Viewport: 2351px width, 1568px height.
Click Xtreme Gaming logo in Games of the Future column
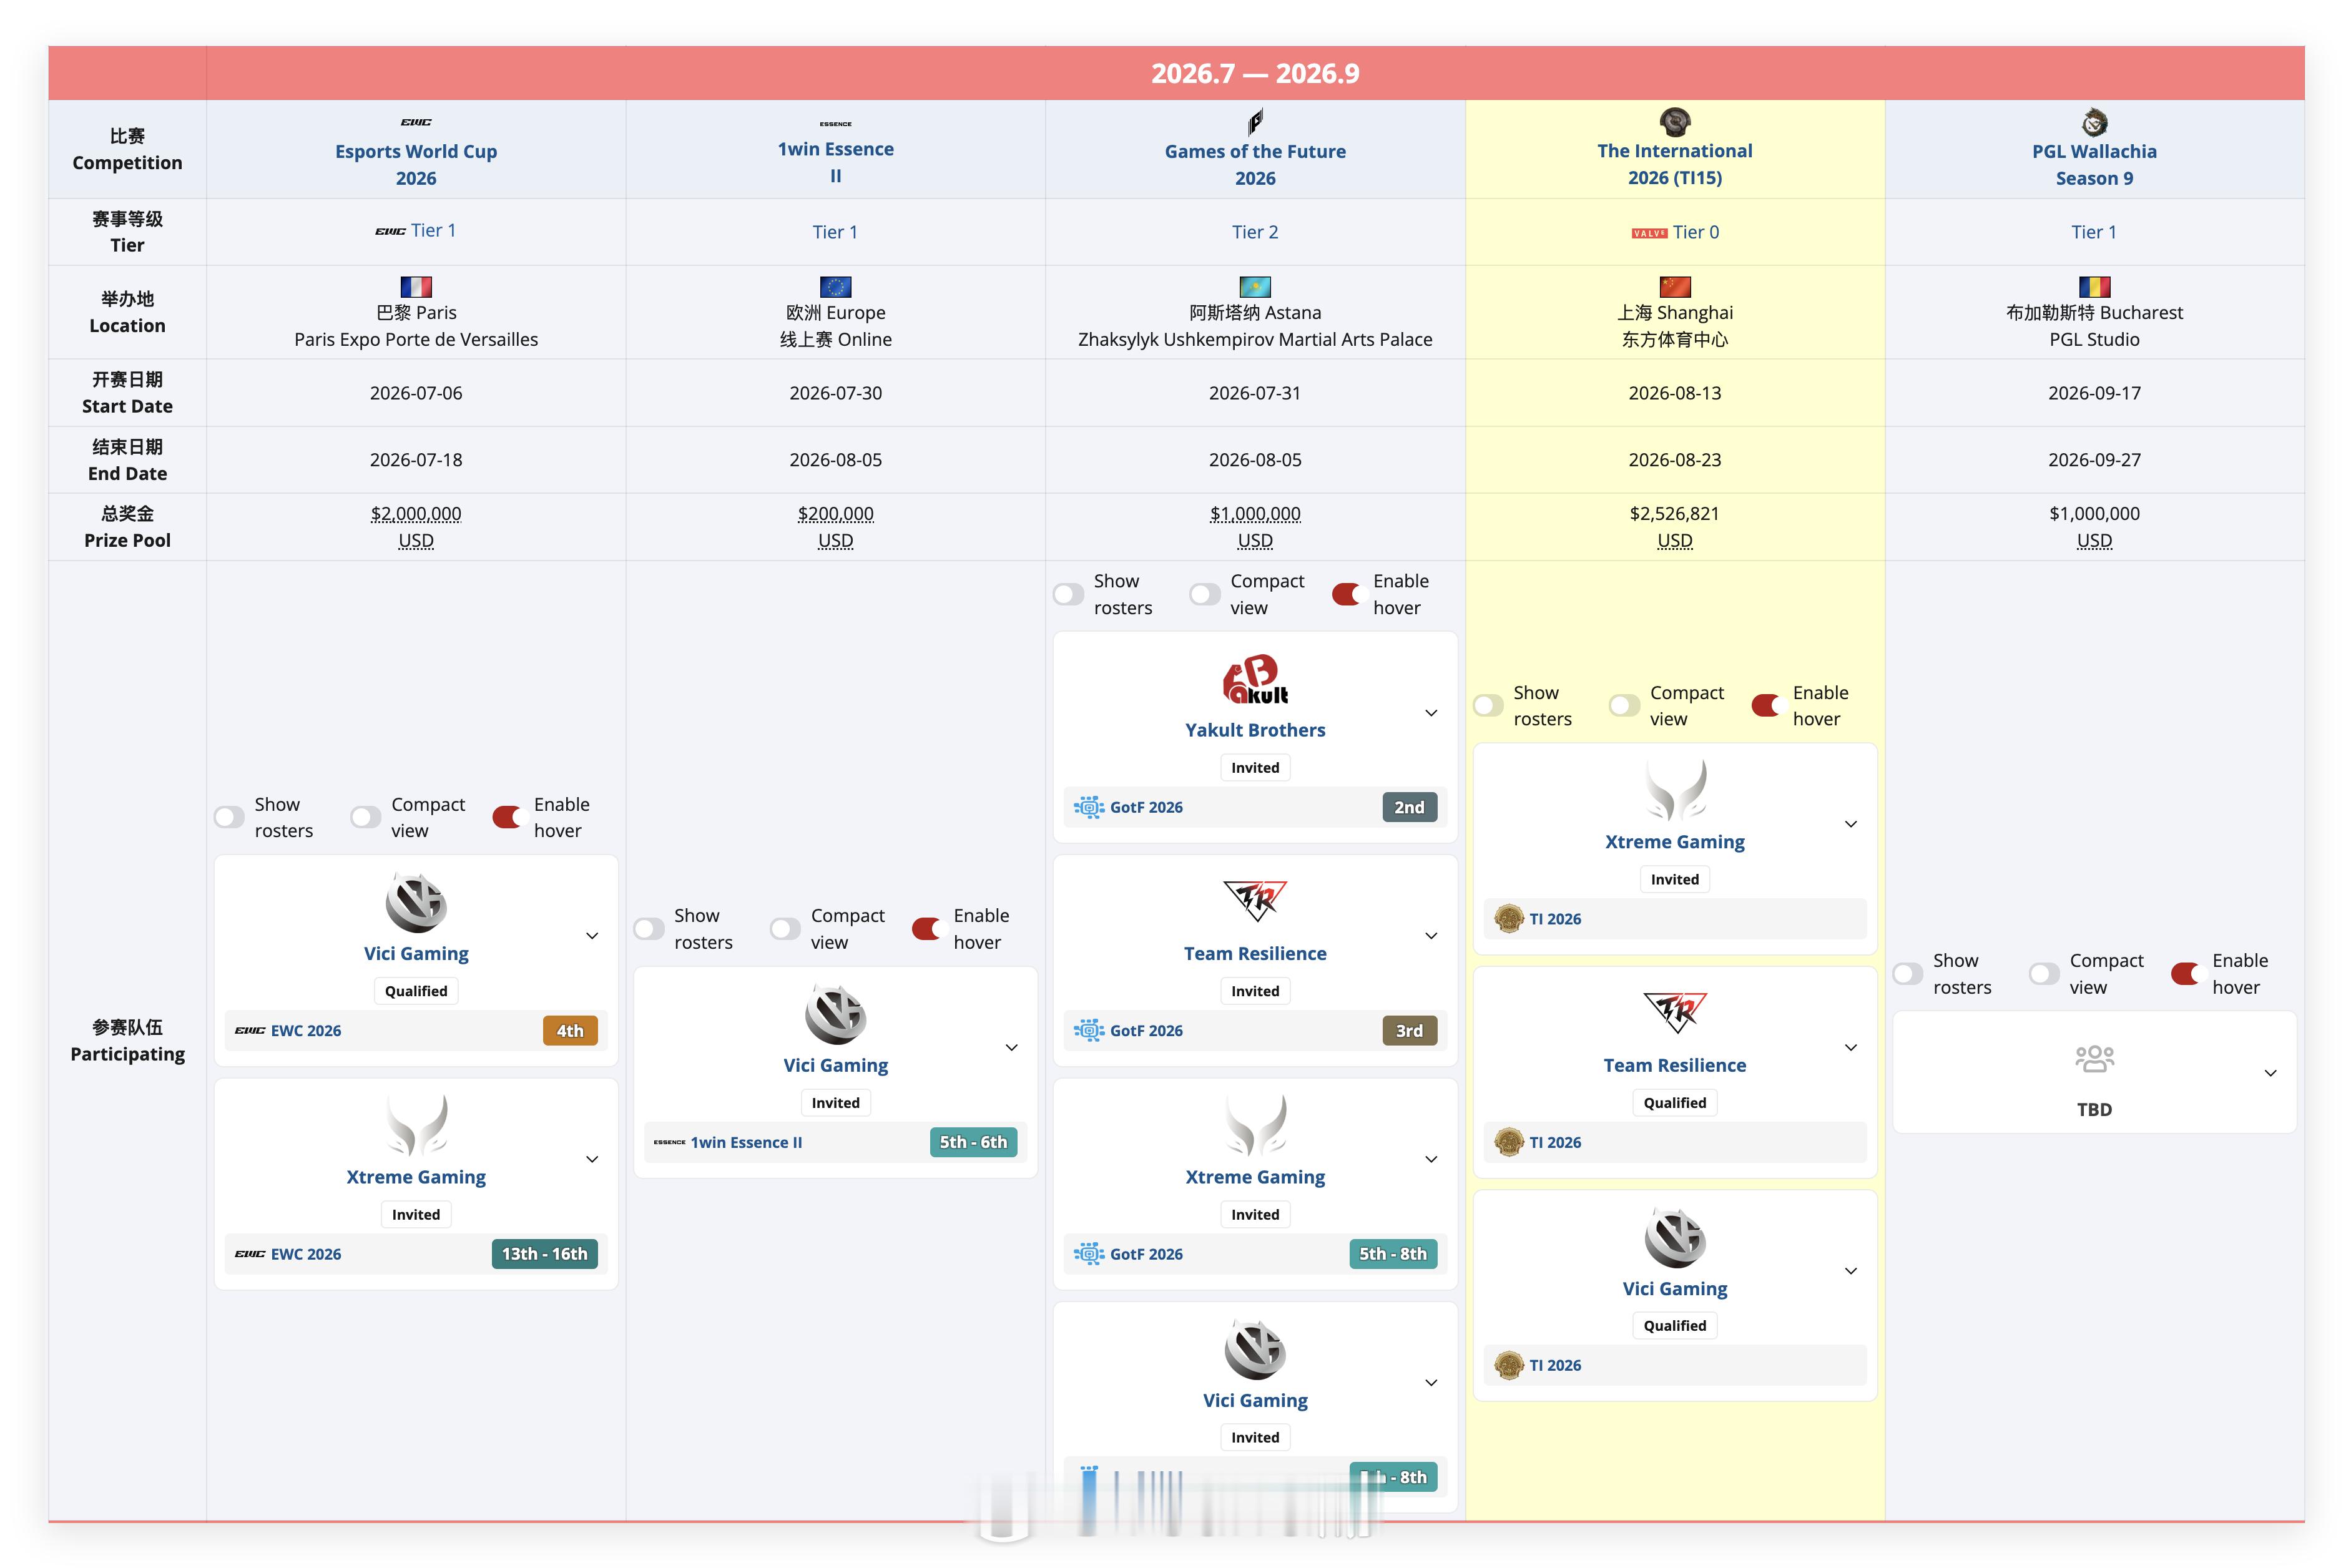tap(1255, 1125)
